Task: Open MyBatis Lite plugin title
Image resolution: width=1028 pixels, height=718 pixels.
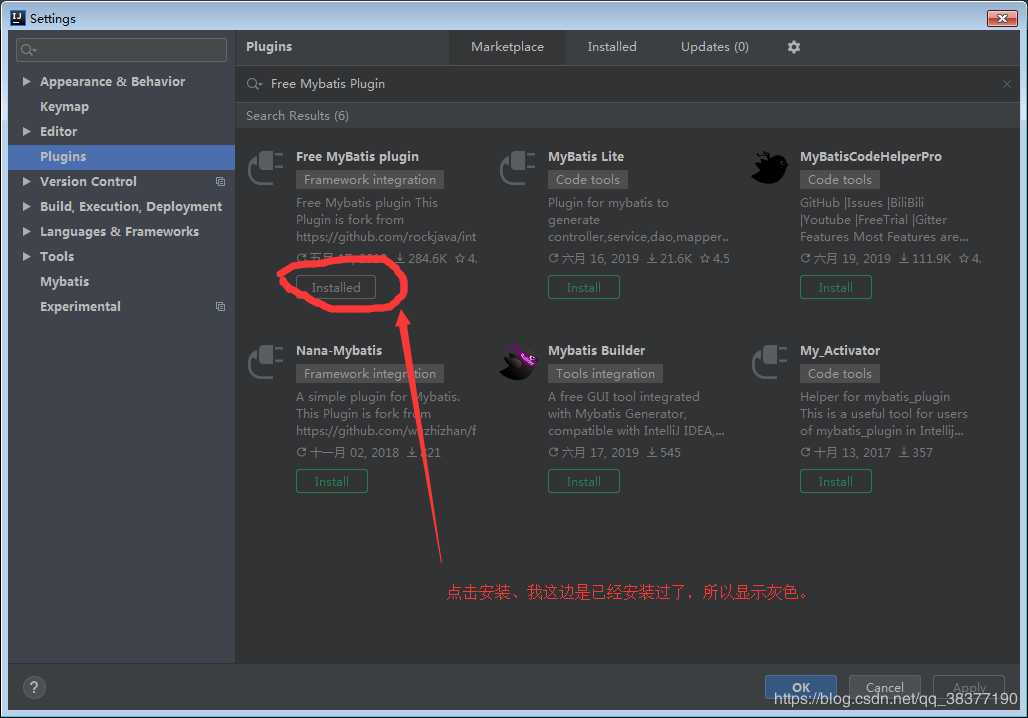Action: coord(586,157)
